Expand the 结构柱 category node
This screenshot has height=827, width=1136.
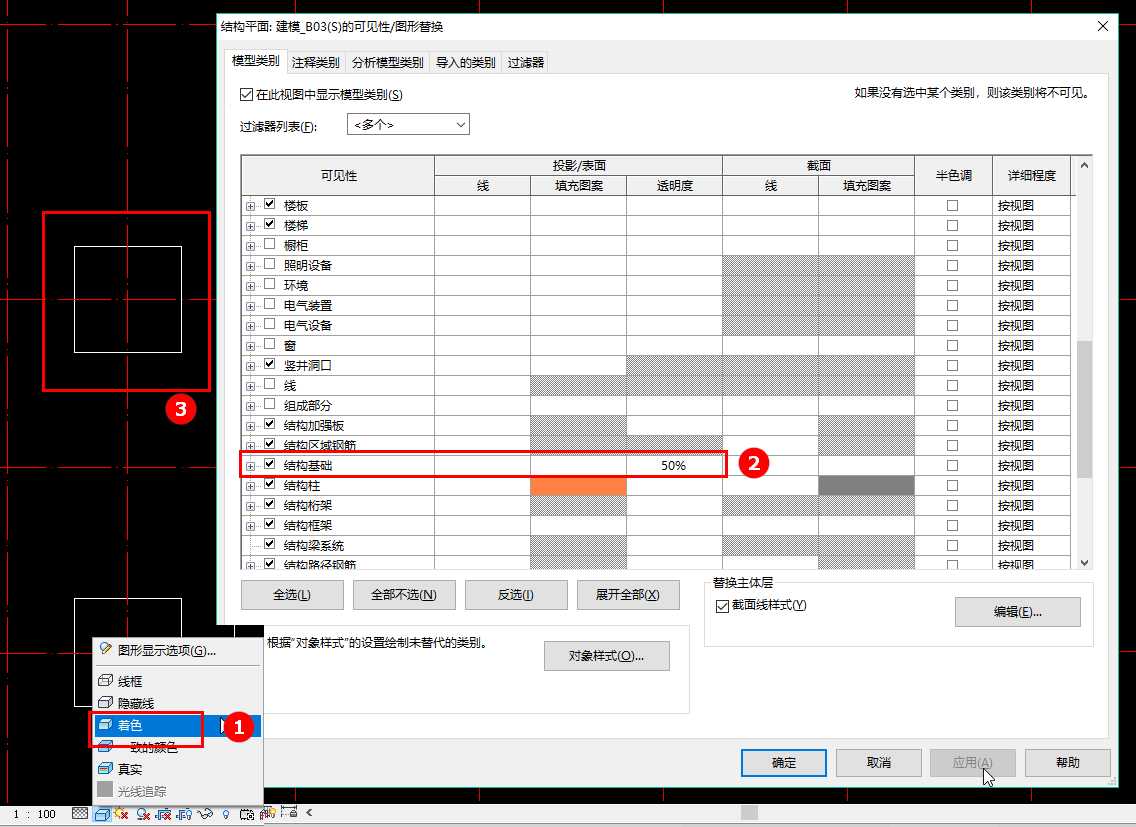pos(251,486)
